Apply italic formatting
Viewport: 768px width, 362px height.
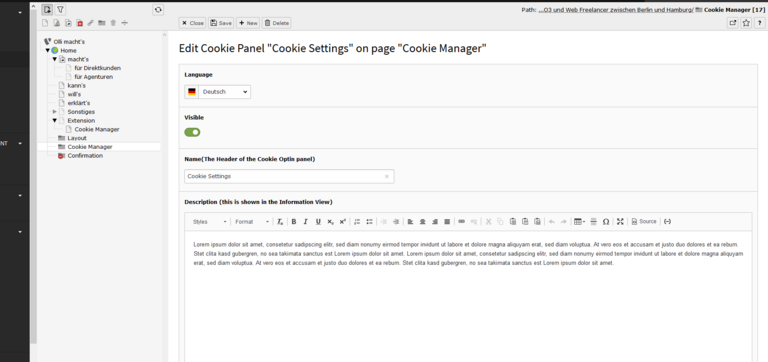coord(306,221)
